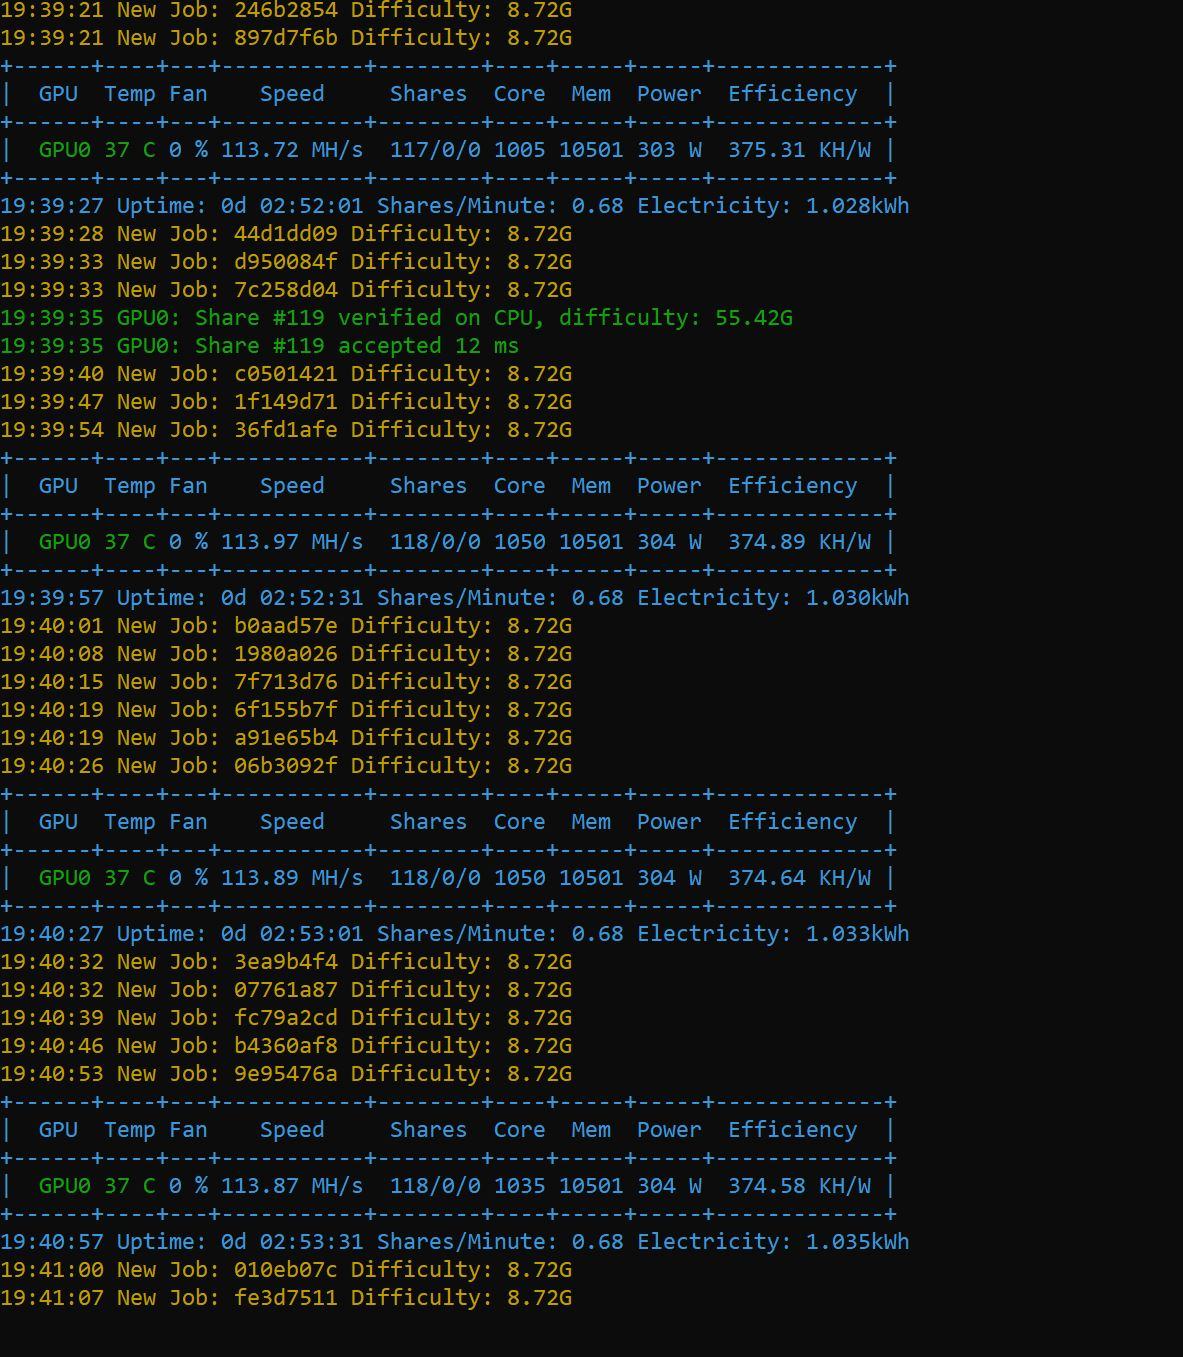Select Share #119 accepted 12 ms line
Screen dimensions: 1183x1357
tap(260, 346)
